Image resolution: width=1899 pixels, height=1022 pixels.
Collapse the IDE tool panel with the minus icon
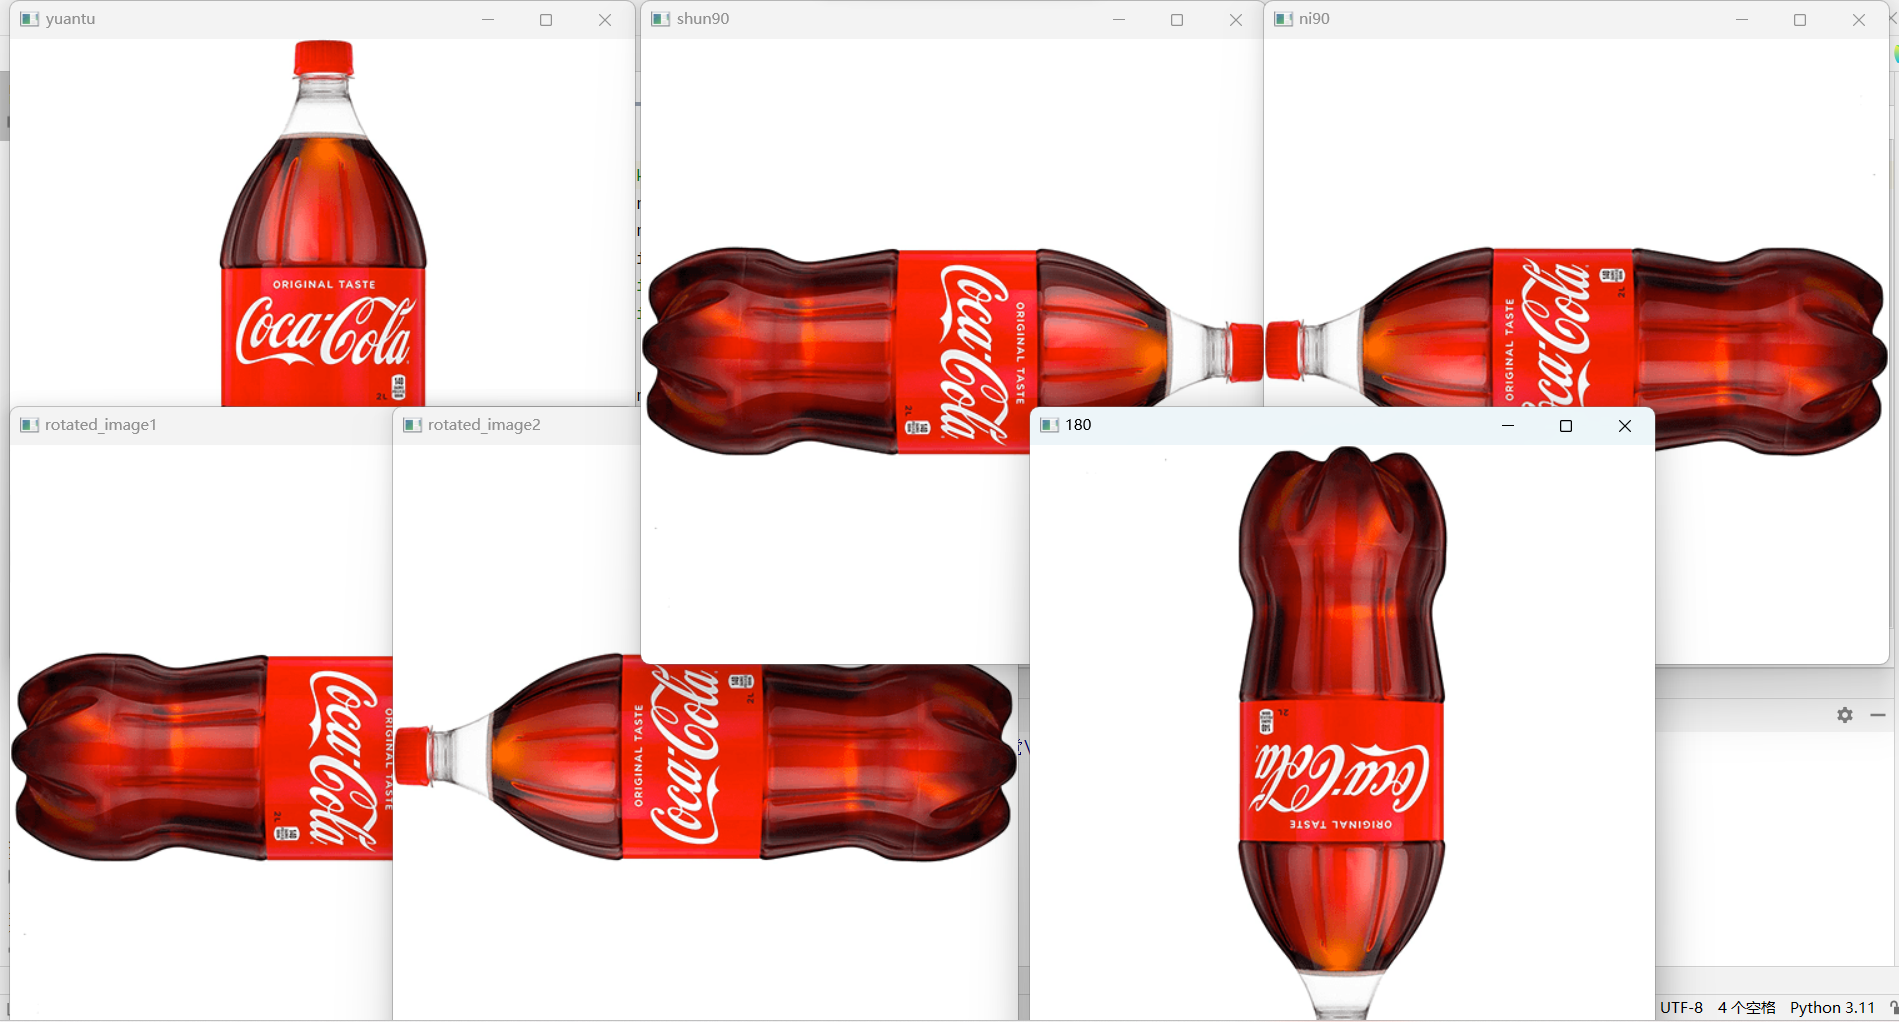coord(1878,715)
